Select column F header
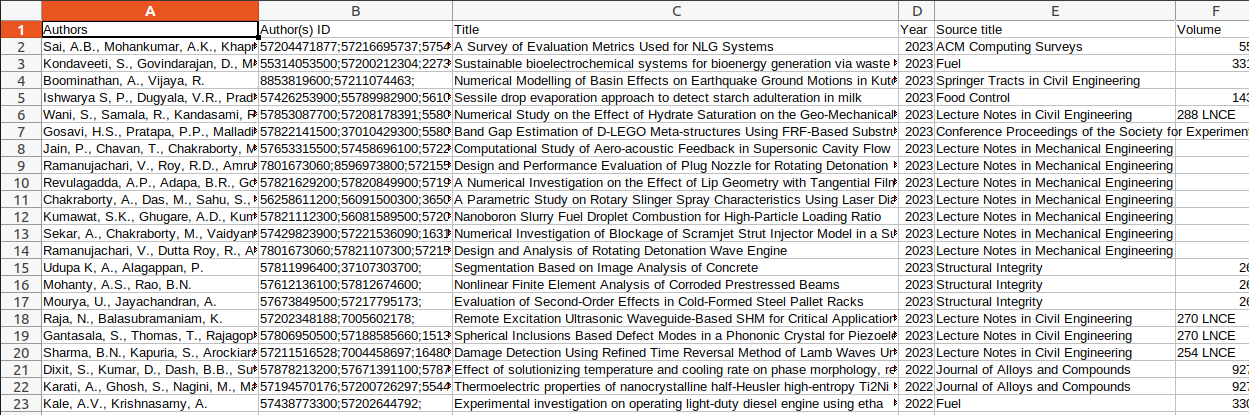 pos(1212,11)
